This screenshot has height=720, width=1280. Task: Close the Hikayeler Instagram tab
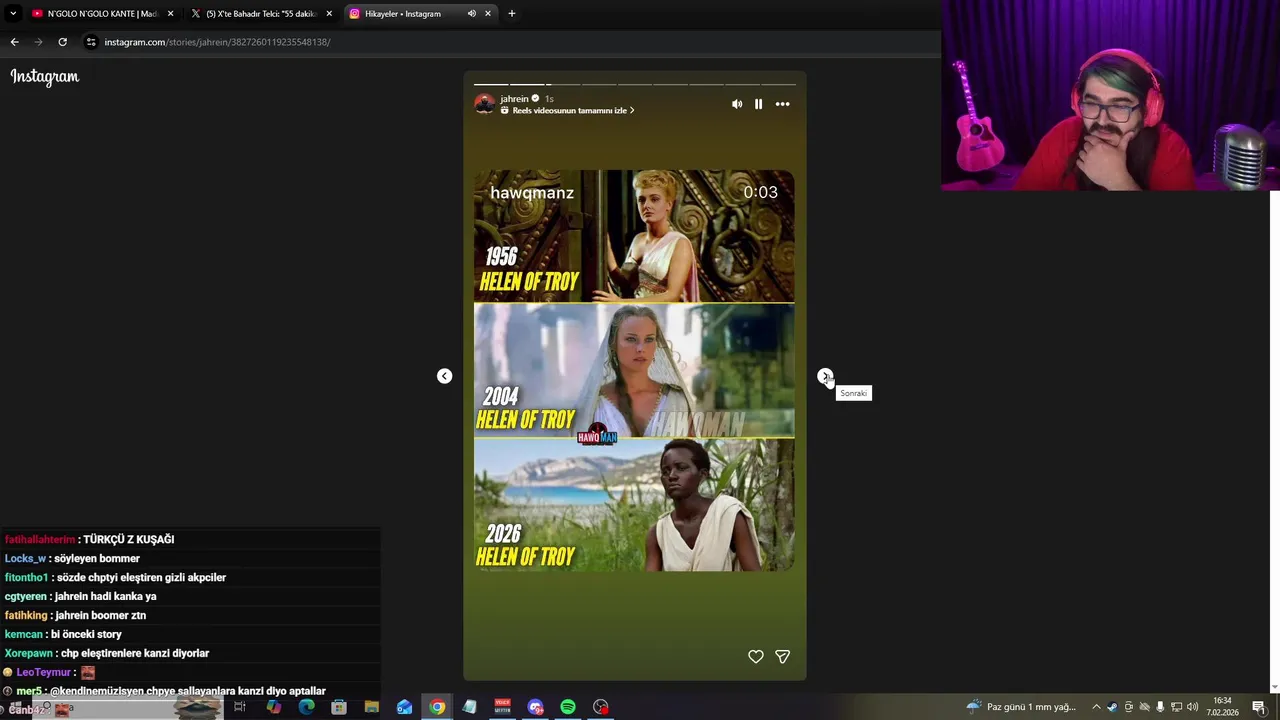tap(488, 14)
